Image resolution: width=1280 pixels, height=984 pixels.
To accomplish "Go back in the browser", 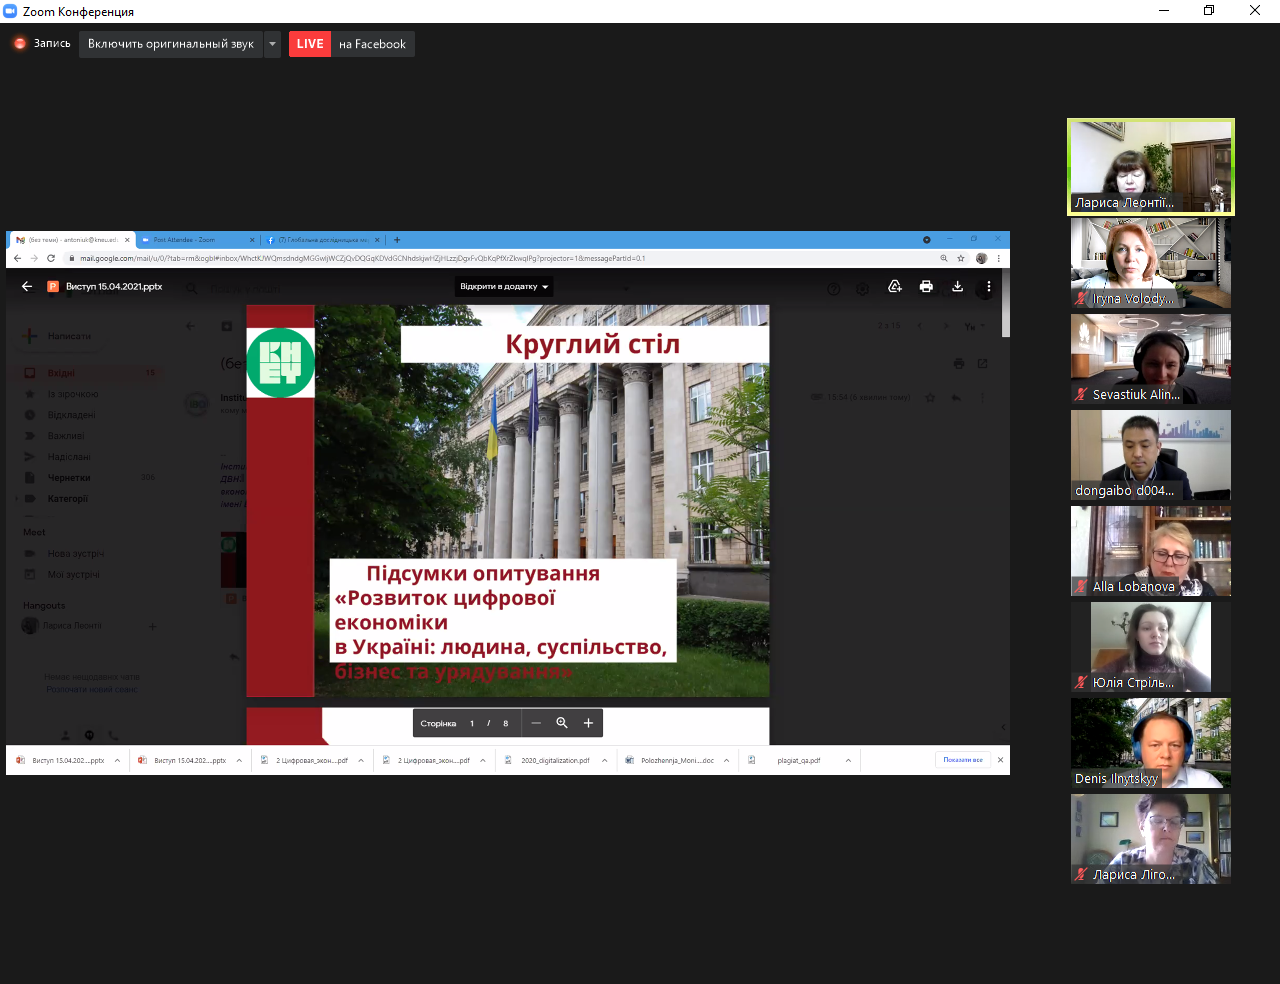I will (x=17, y=258).
